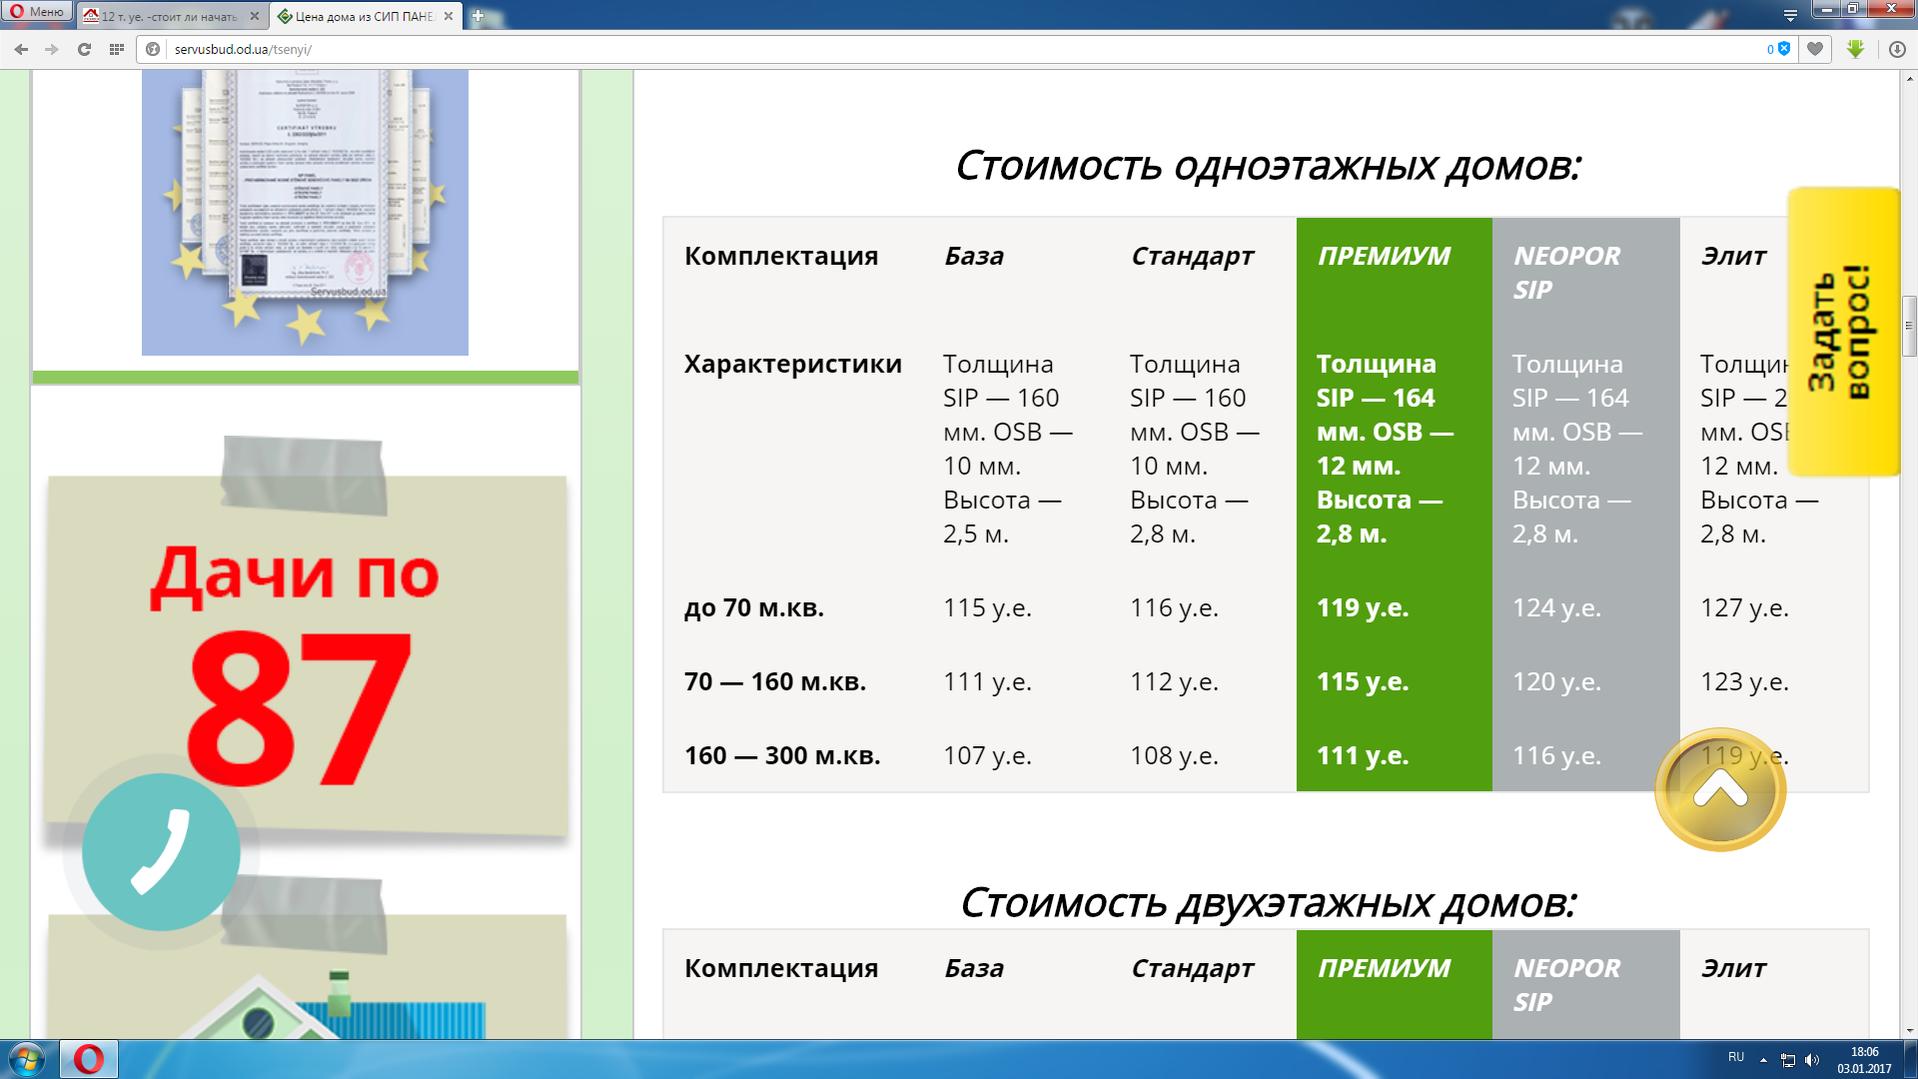Click the Элит price "127 у.е."
This screenshot has width=1918, height=1079.
click(x=1744, y=608)
